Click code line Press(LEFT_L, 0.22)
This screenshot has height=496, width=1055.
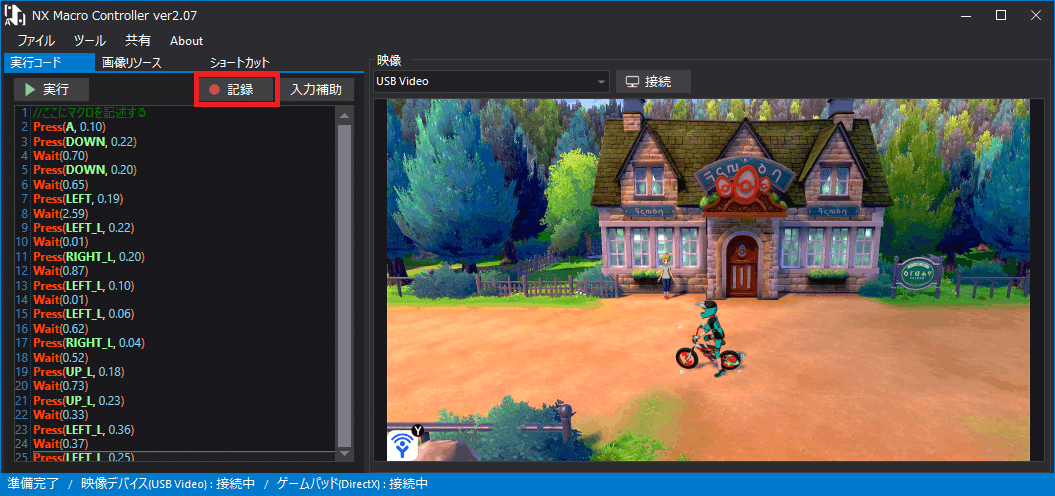pyautogui.click(x=83, y=227)
